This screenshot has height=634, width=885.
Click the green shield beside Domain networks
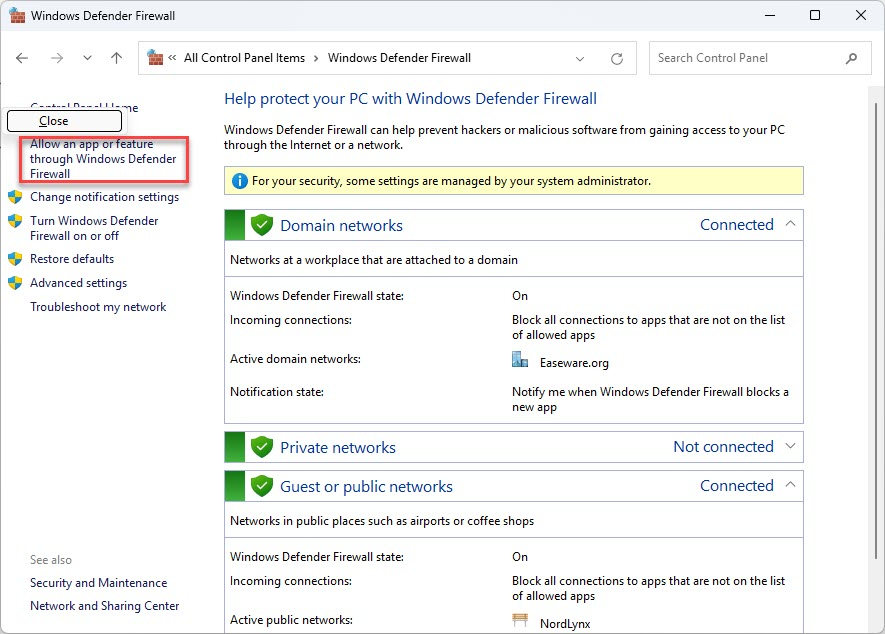(x=262, y=225)
